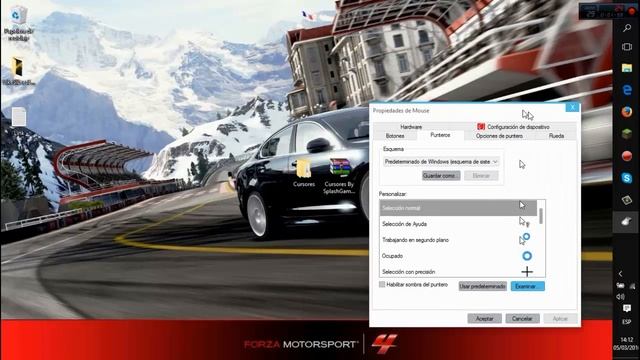This screenshot has width=640, height=360.
Task: Switch to the Botones tab
Action: [x=395, y=136]
